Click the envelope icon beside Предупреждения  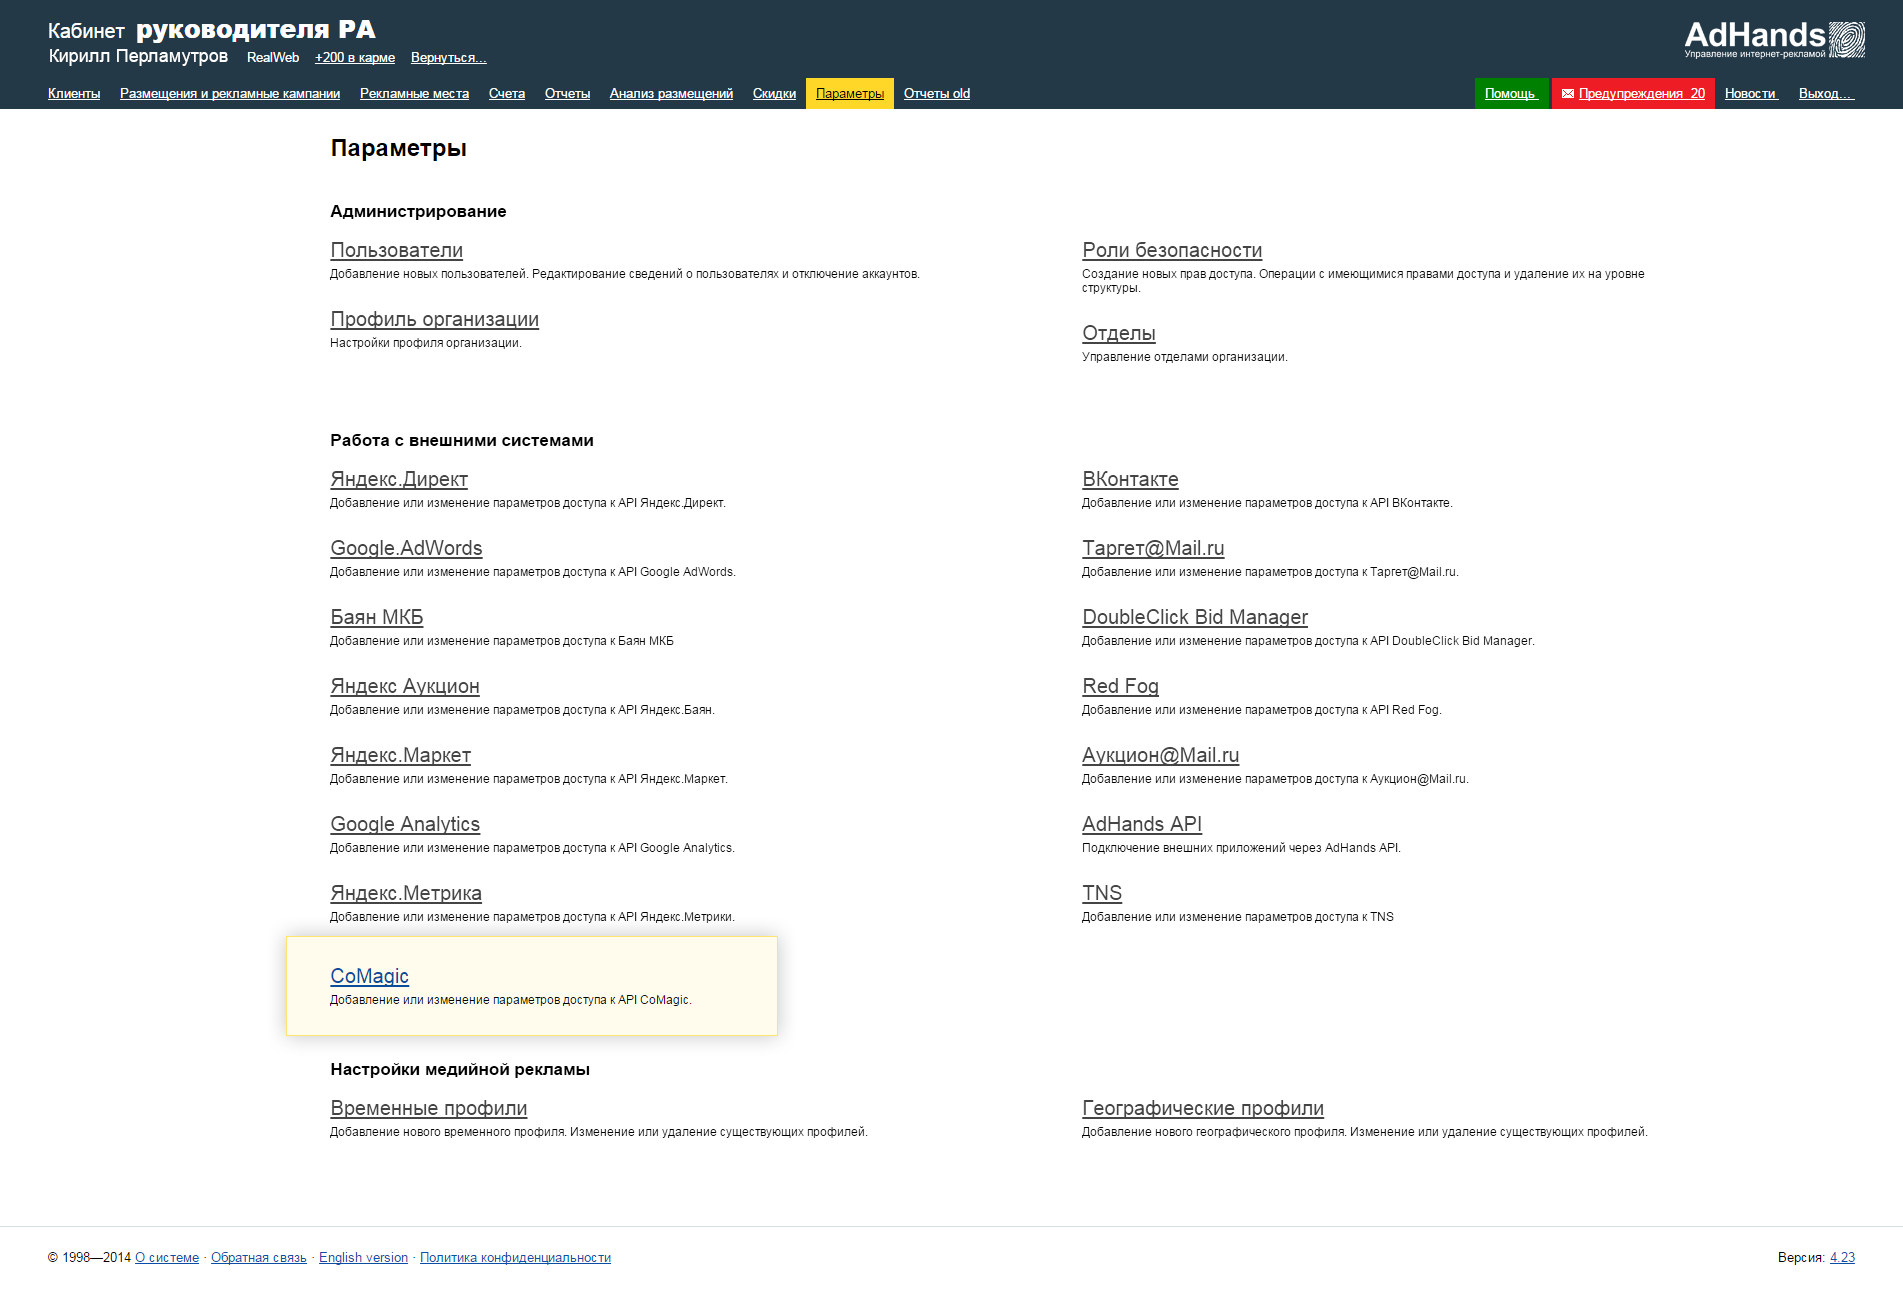pyautogui.click(x=1568, y=94)
